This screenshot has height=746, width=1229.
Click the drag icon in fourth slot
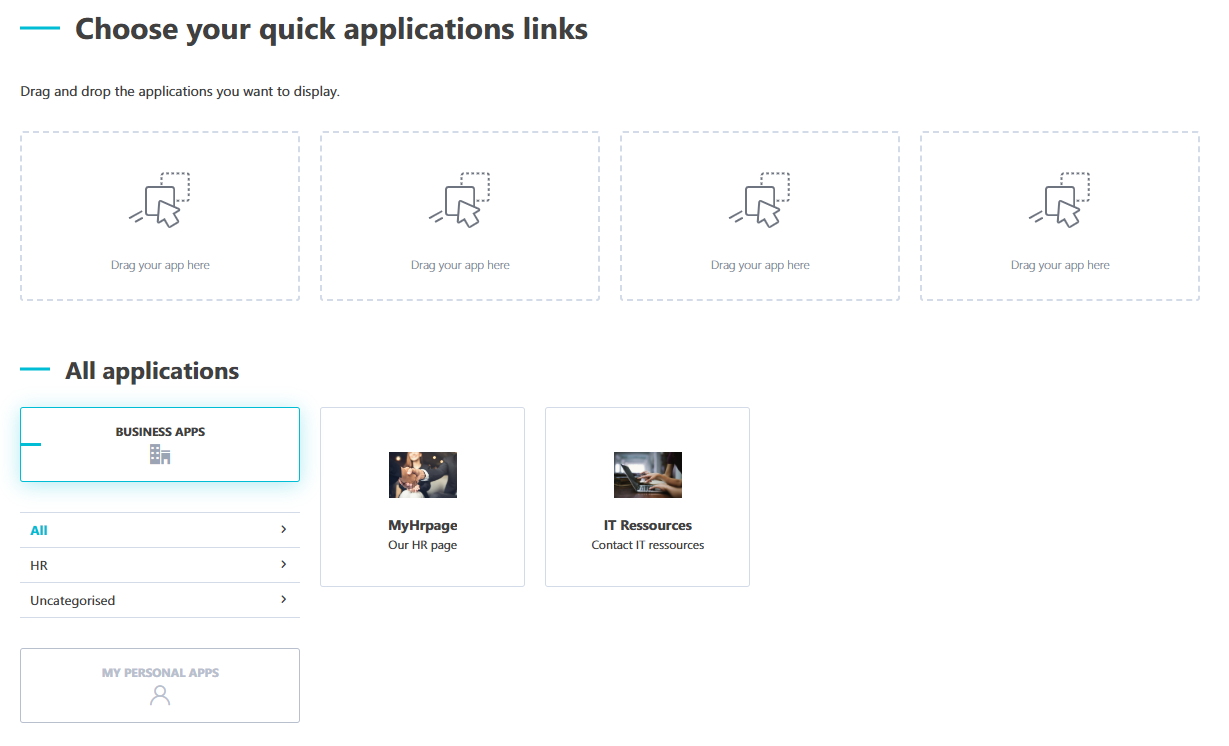[1060, 200]
